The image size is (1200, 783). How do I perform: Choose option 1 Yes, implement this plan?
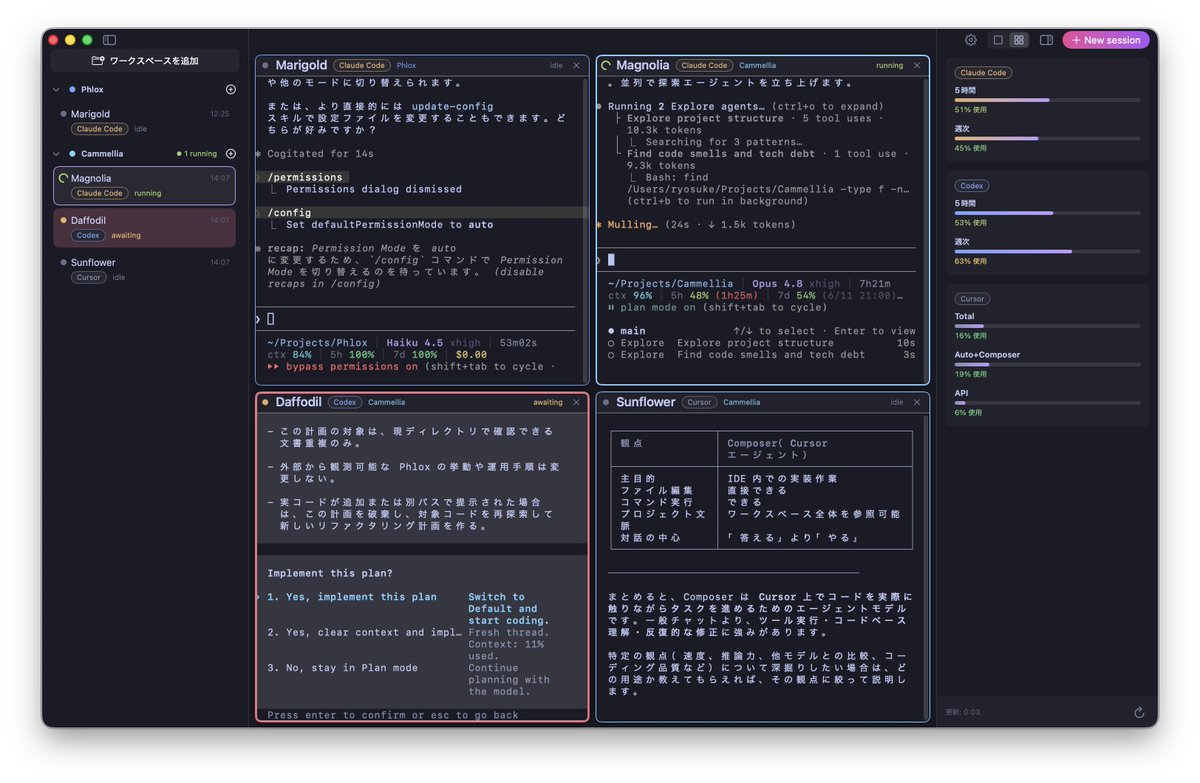[x=351, y=597]
